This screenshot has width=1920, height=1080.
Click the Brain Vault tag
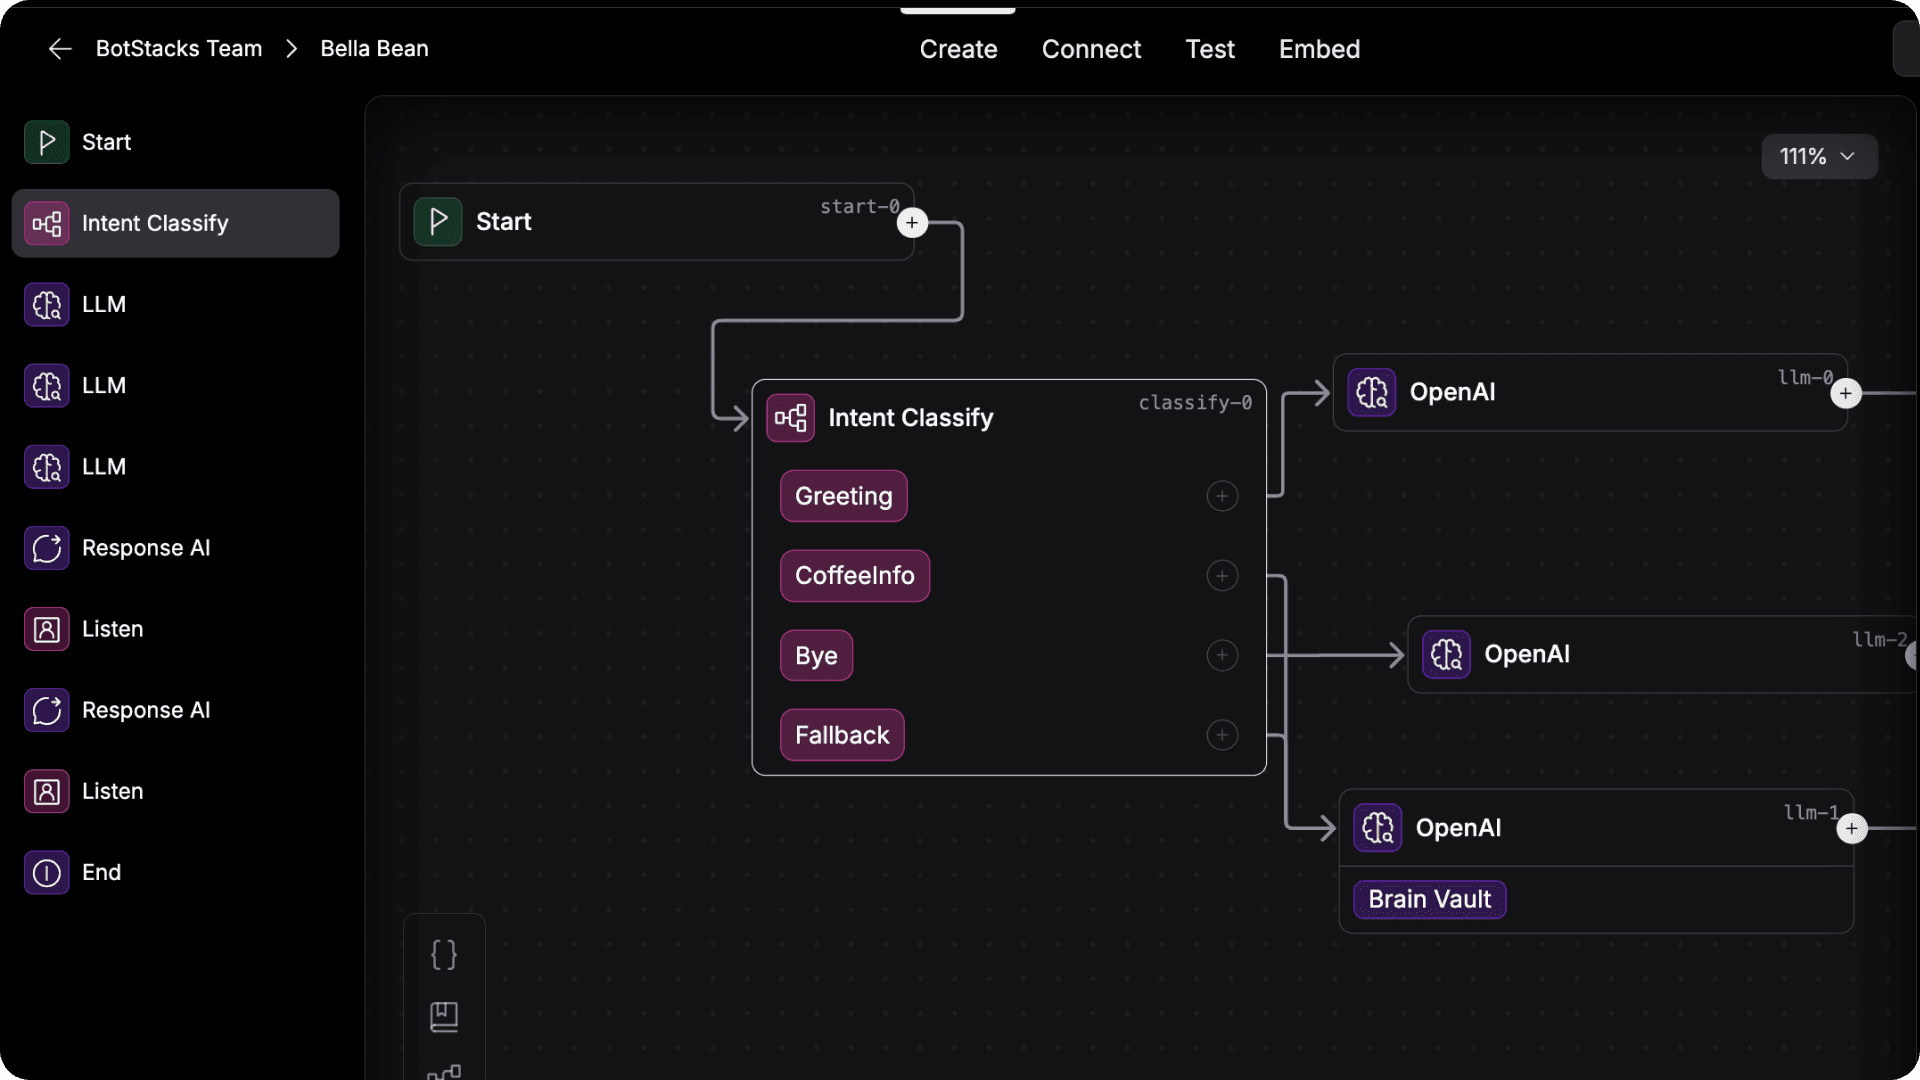1429,899
